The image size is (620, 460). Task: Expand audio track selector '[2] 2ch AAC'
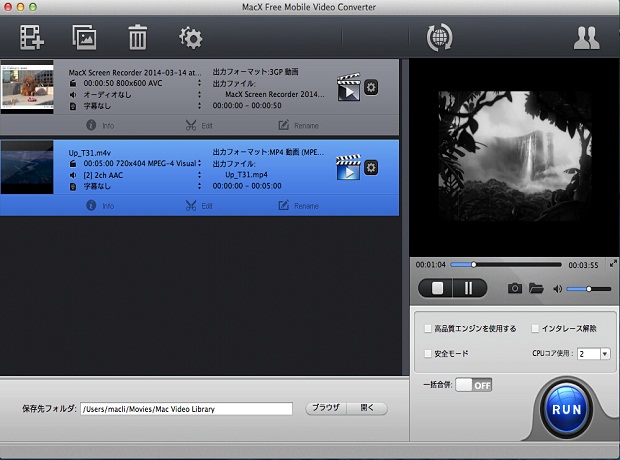coord(199,175)
